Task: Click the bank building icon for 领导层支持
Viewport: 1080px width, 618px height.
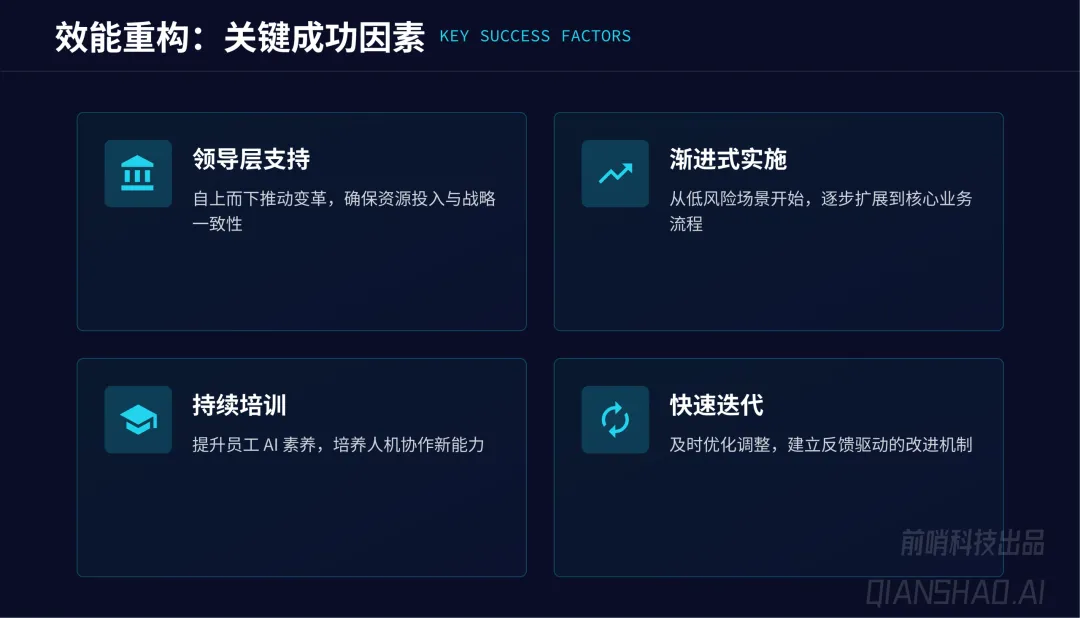Action: tap(138, 173)
